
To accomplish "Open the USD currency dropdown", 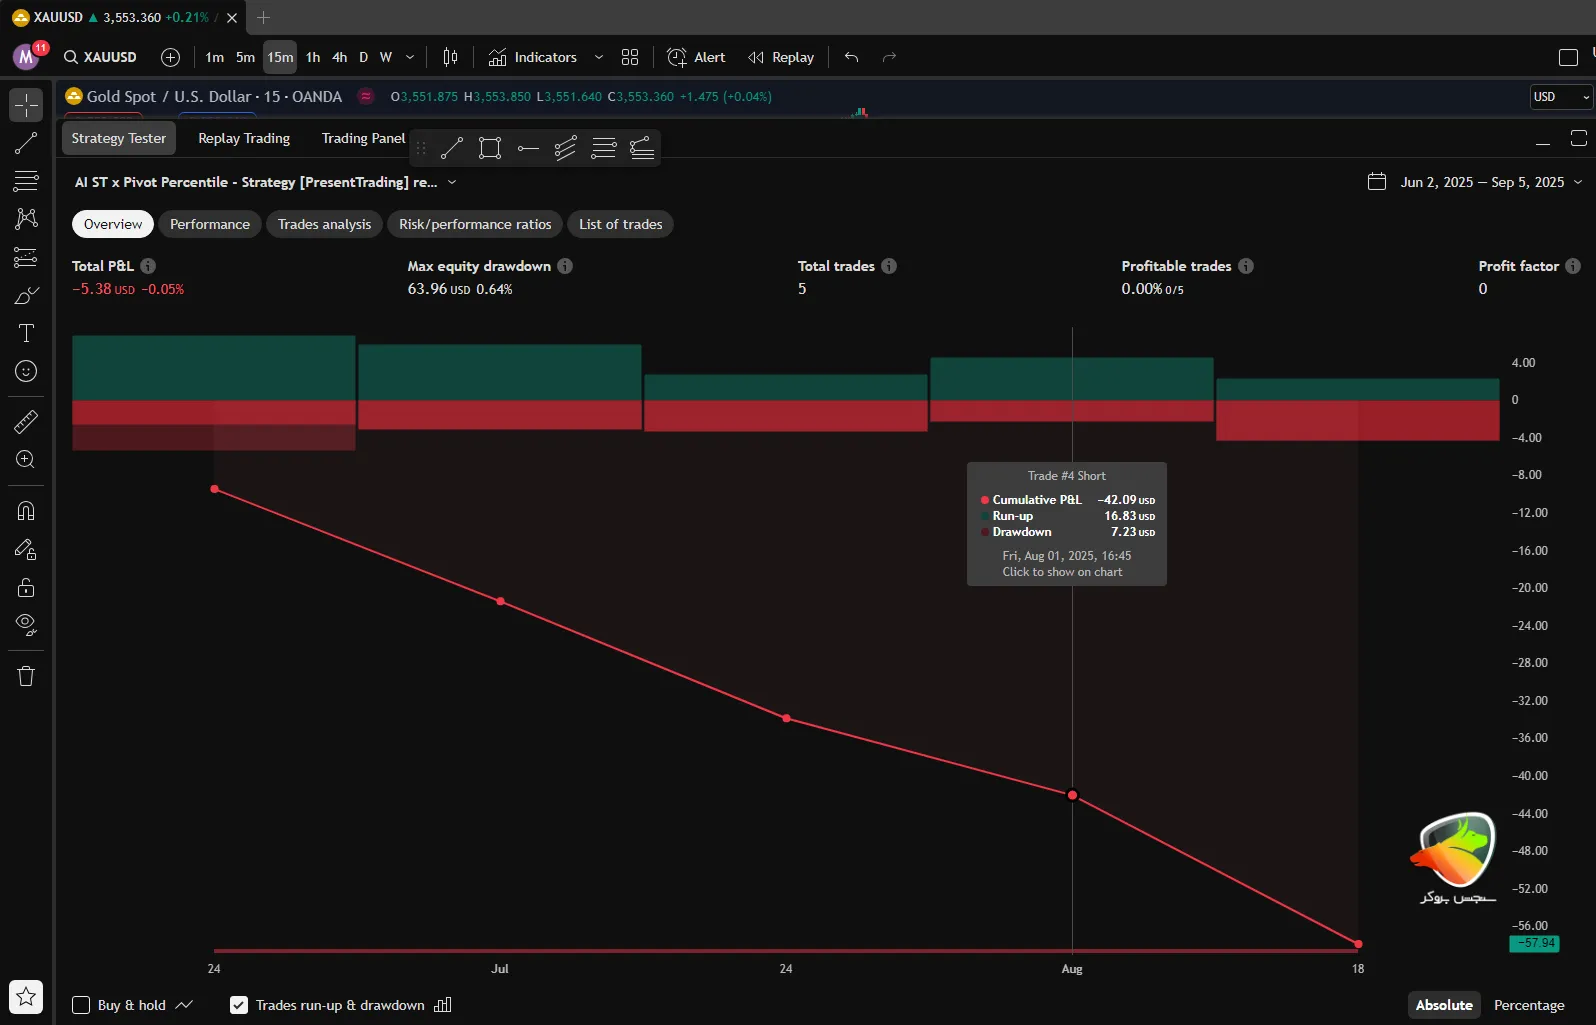I will point(1560,97).
